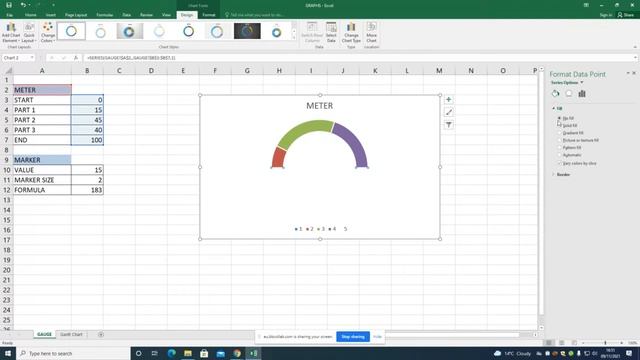Viewport: 640px width, 360px height.
Task: Select Effects pentagon icon in pane
Action: click(569, 93)
